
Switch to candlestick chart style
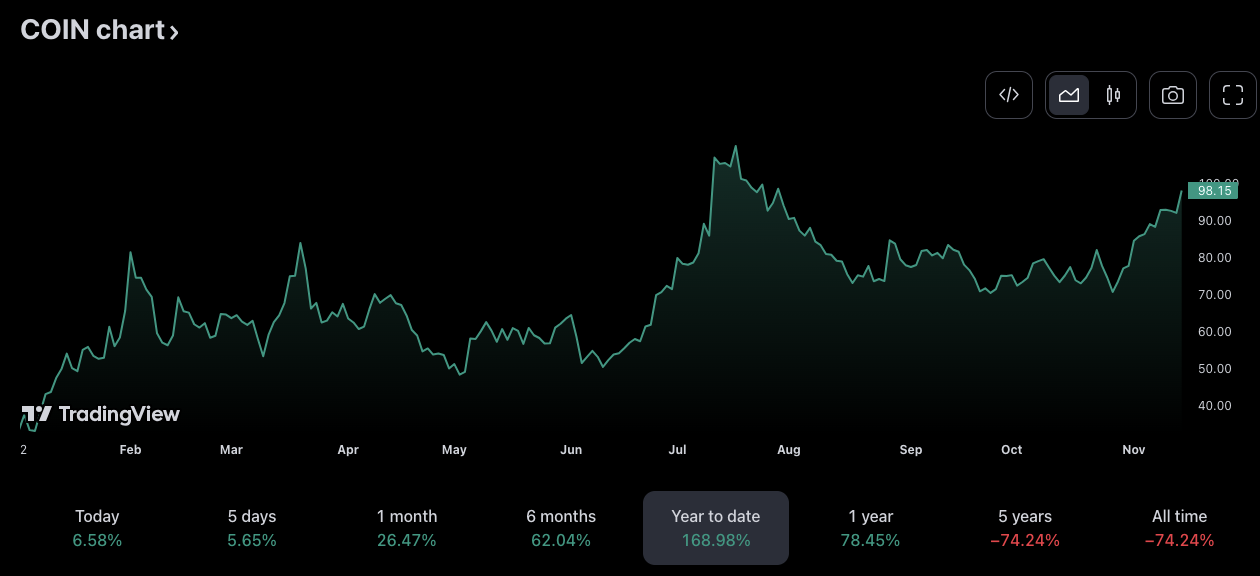[x=1113, y=95]
